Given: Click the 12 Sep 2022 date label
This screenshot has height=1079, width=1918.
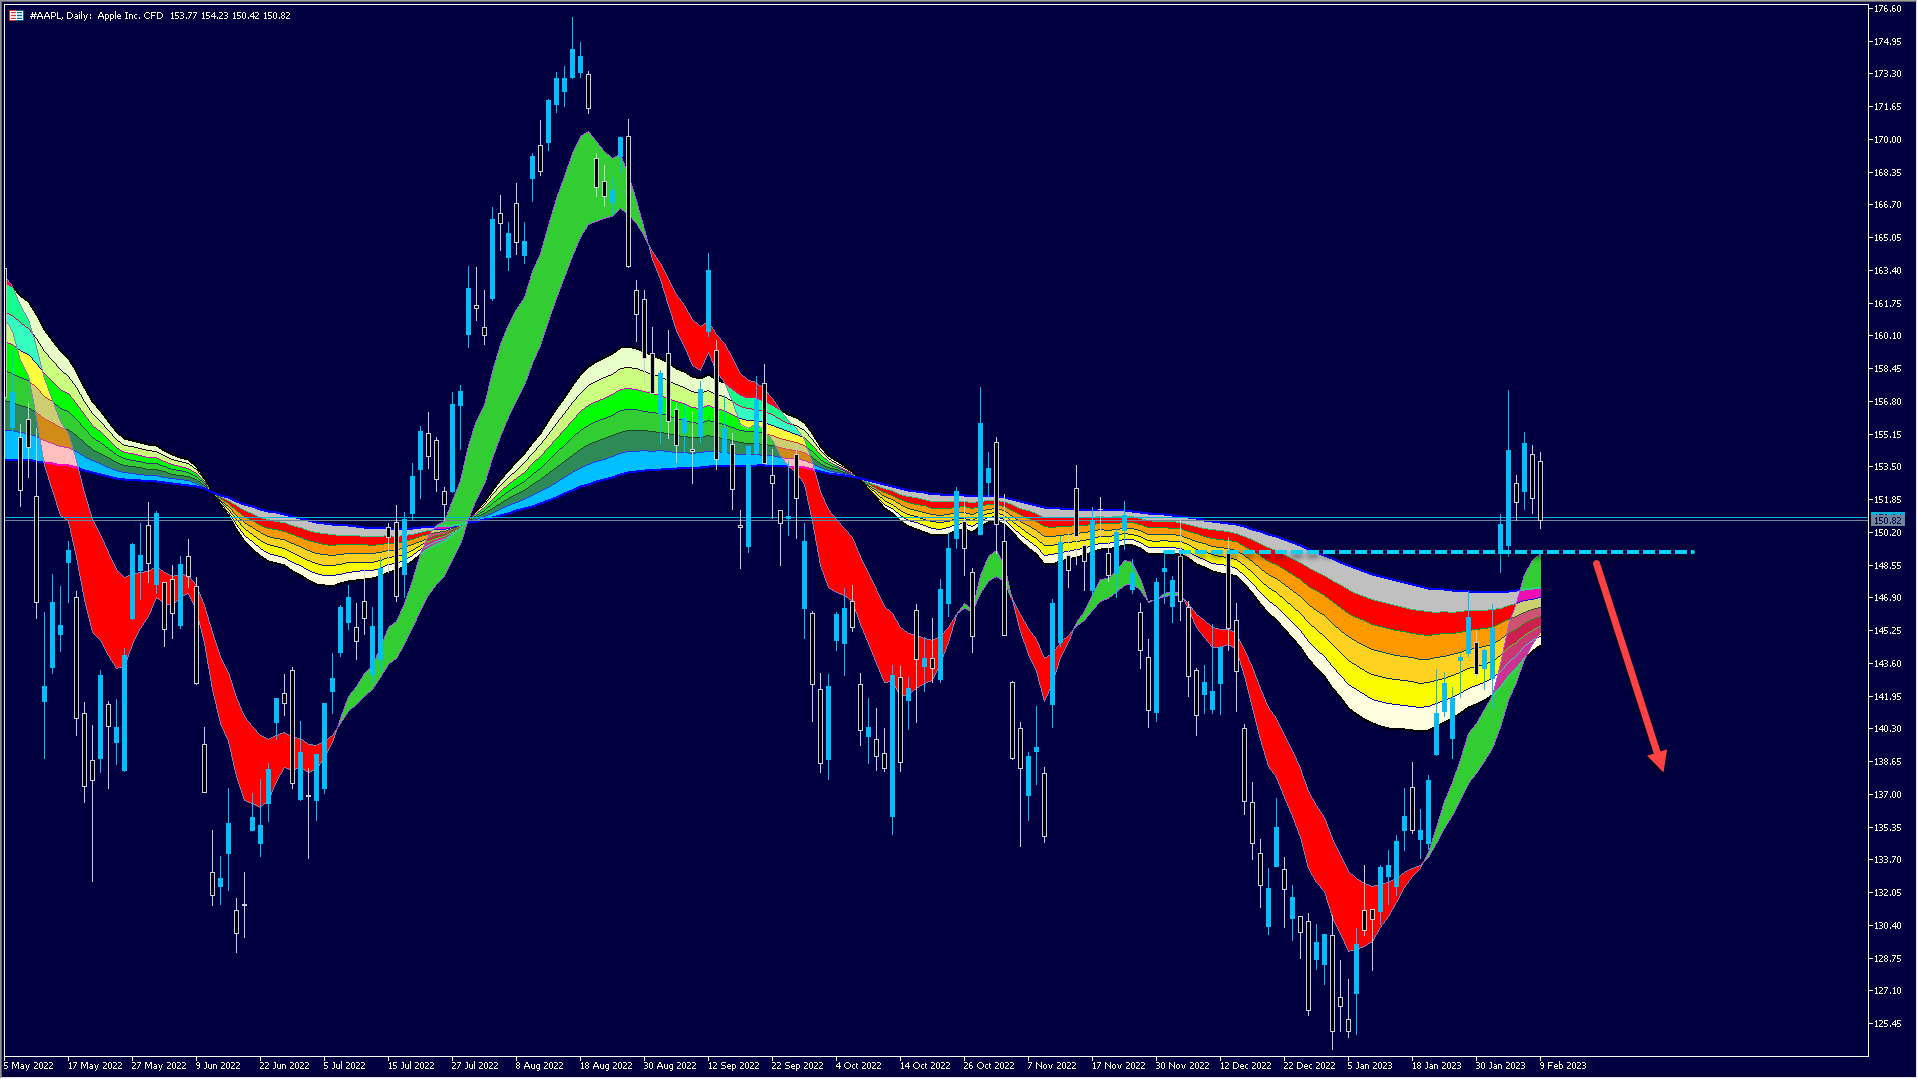Looking at the screenshot, I should pos(734,1066).
